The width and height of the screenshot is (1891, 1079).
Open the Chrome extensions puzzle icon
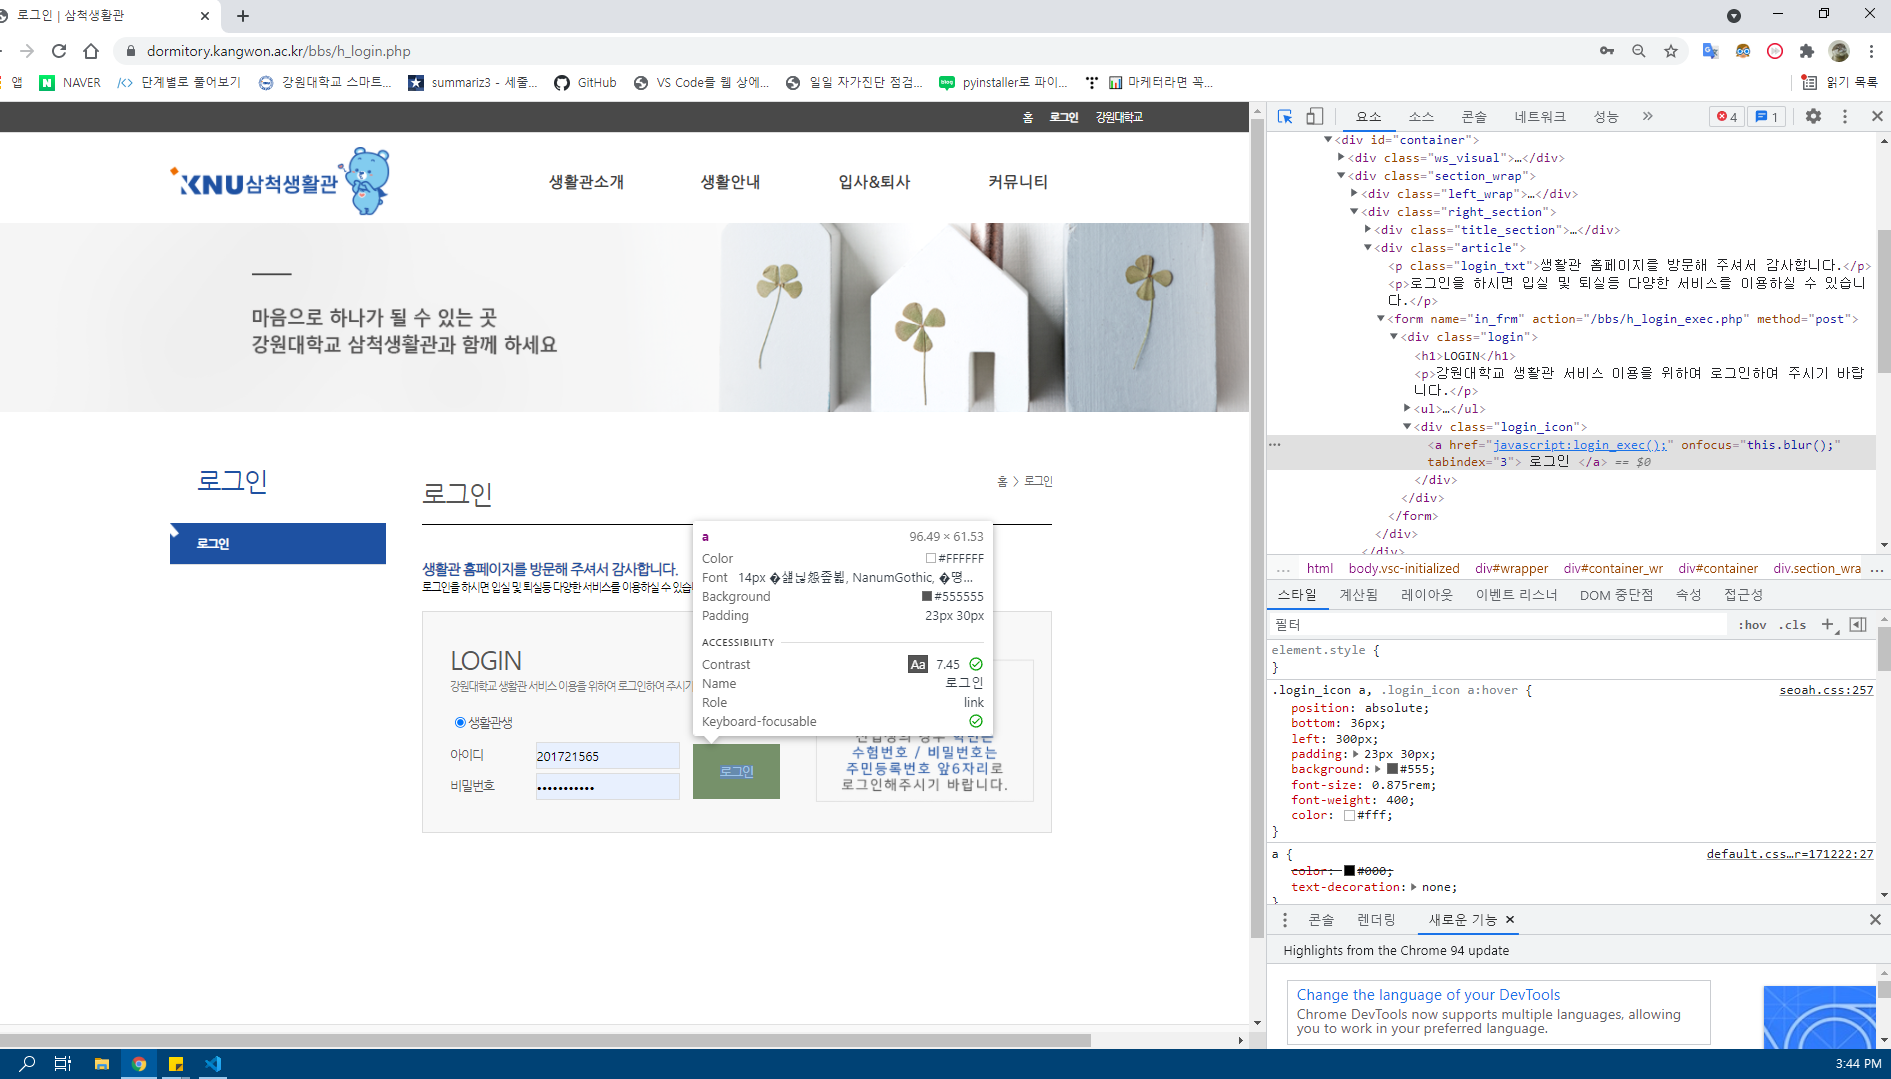(x=1807, y=51)
